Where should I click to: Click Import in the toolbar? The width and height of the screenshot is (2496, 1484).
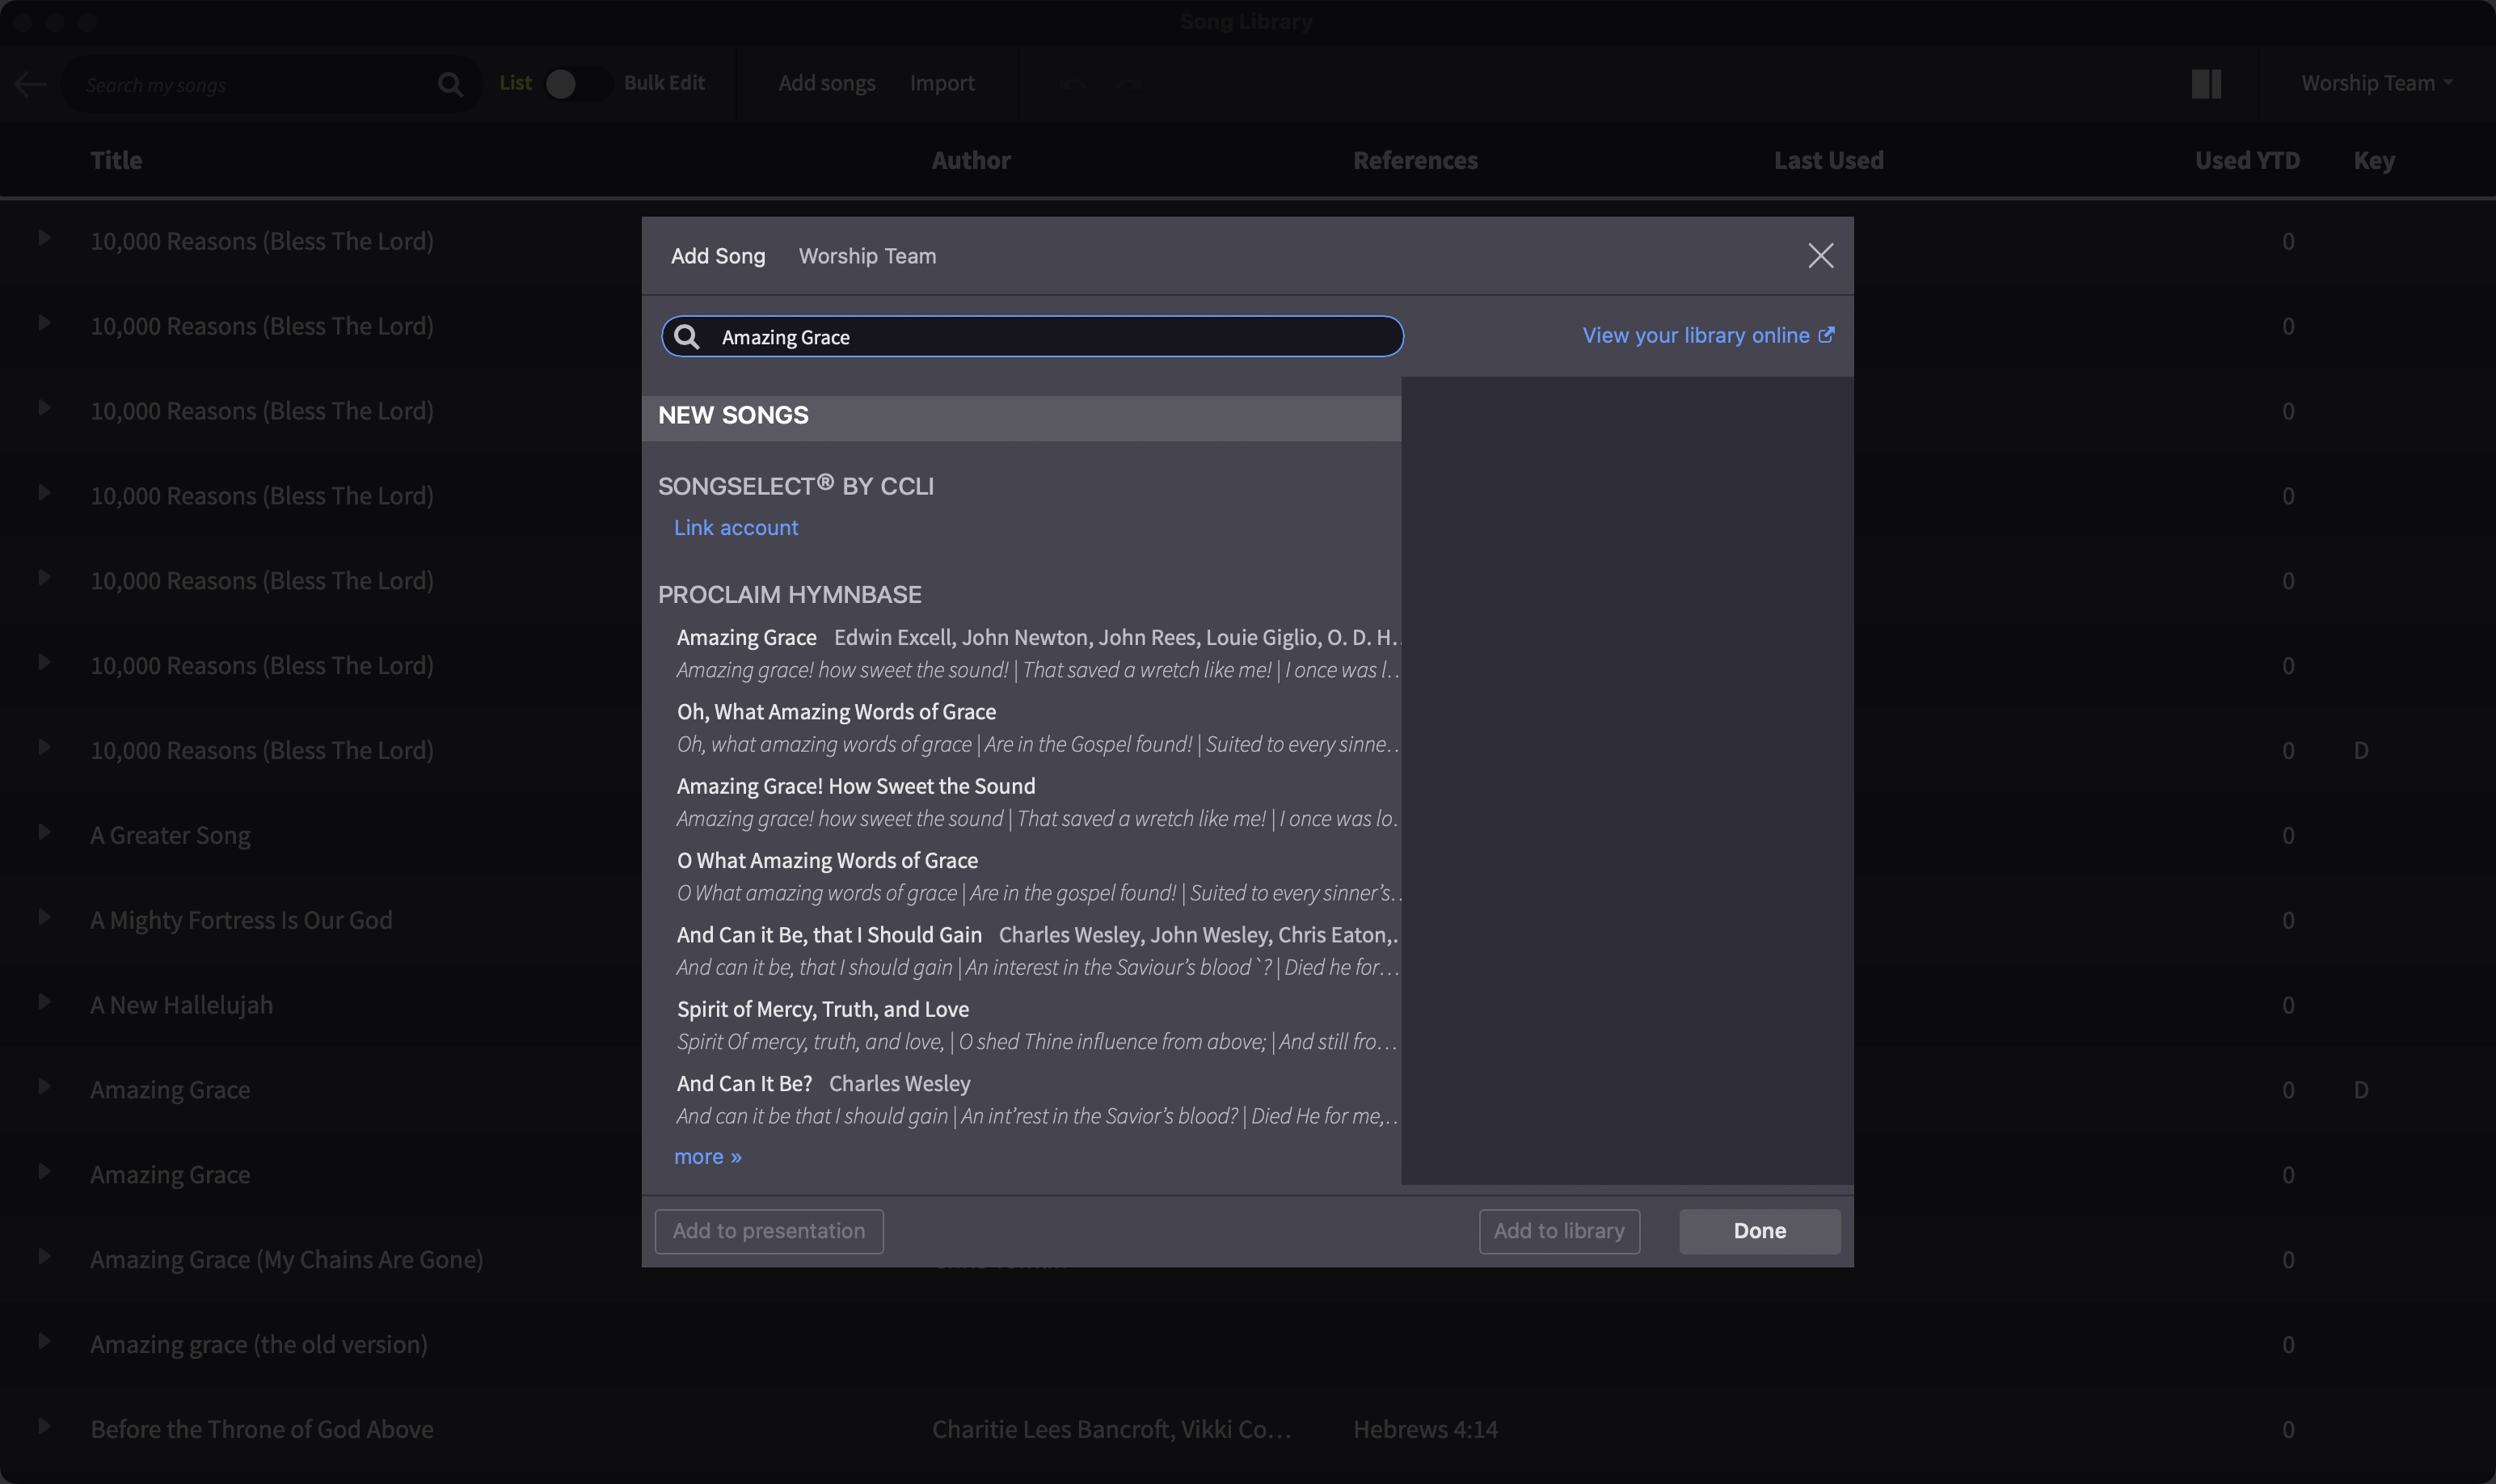point(942,83)
